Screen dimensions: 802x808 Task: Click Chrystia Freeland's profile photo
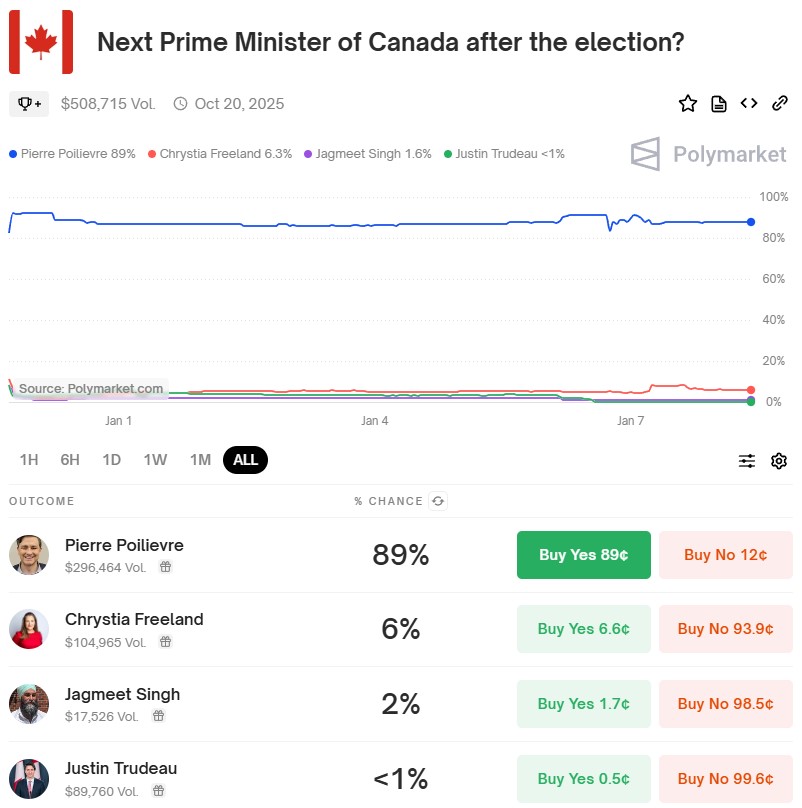pos(29,629)
